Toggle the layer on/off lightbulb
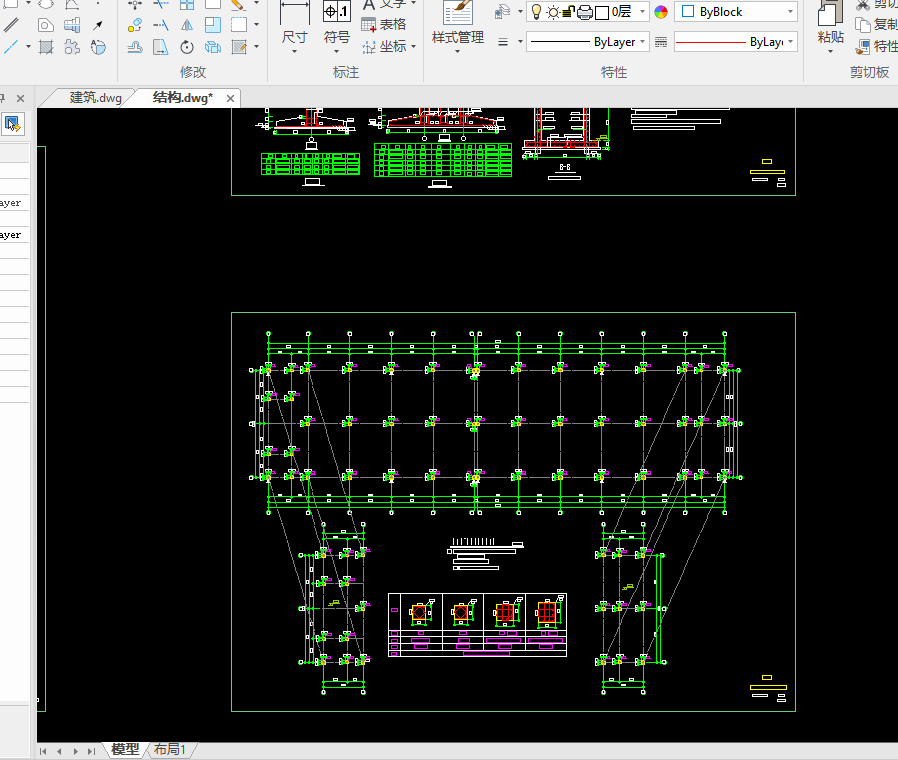Viewport: 898px width, 760px height. click(x=536, y=12)
